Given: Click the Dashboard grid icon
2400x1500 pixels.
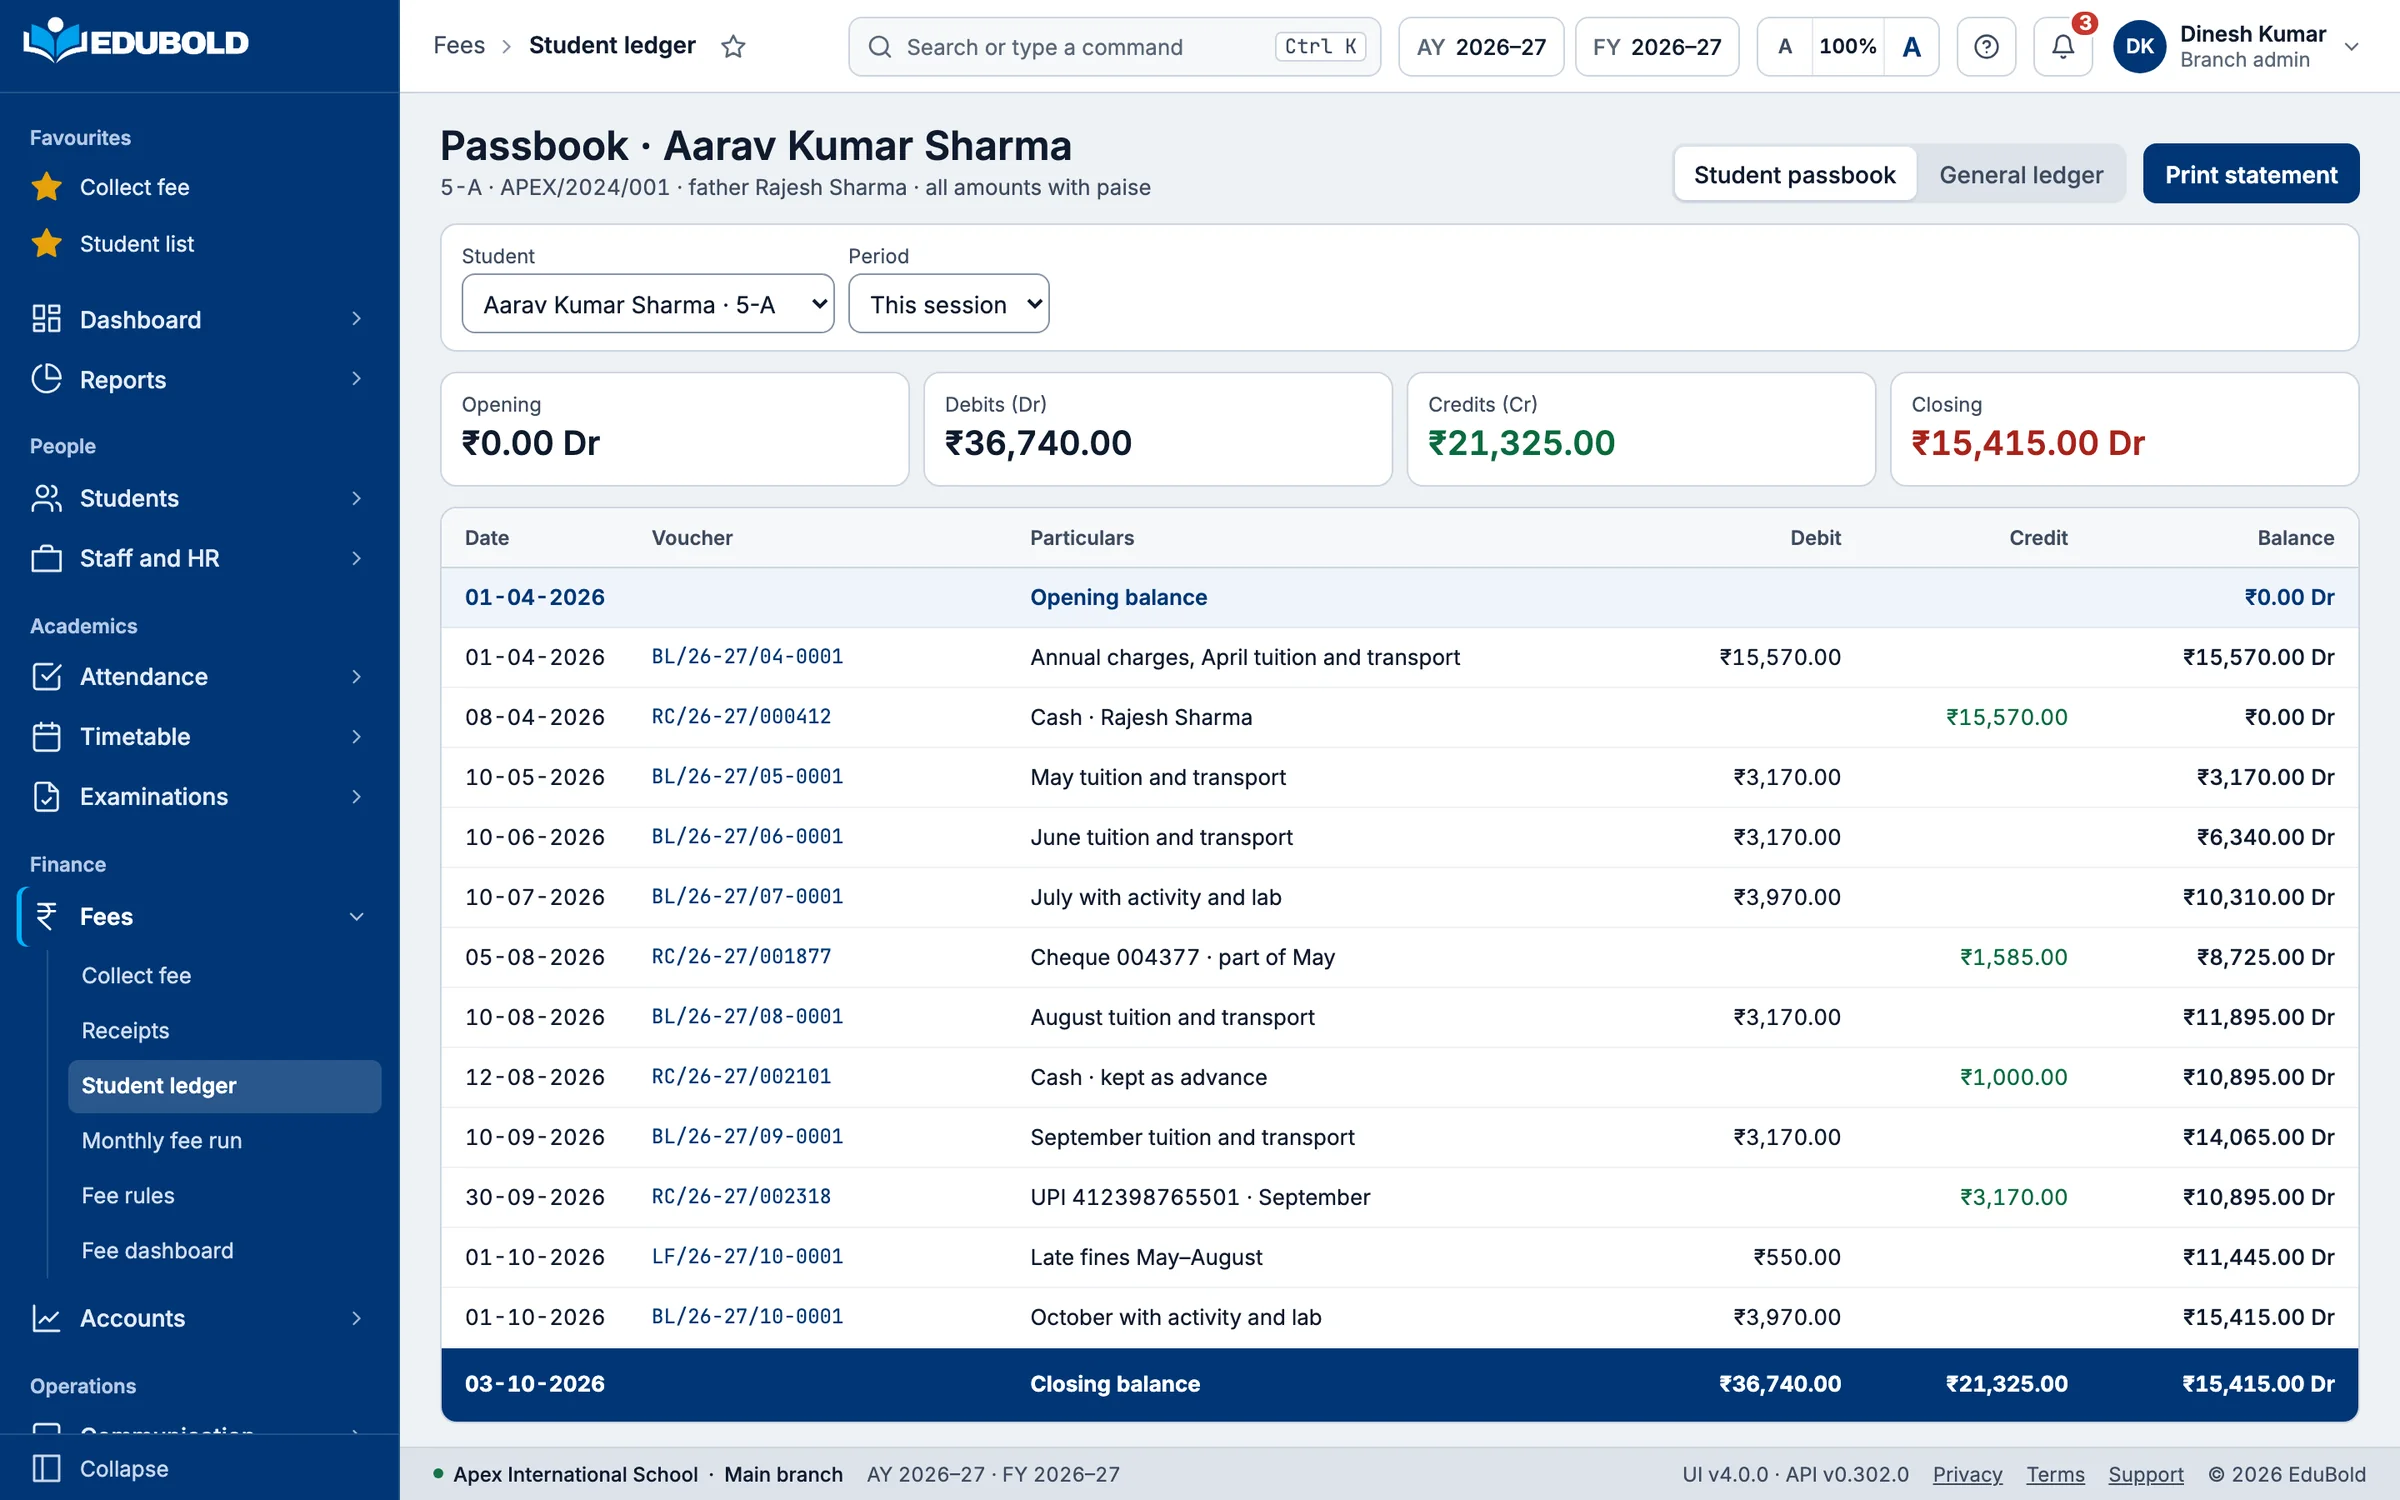Looking at the screenshot, I should coord(46,319).
